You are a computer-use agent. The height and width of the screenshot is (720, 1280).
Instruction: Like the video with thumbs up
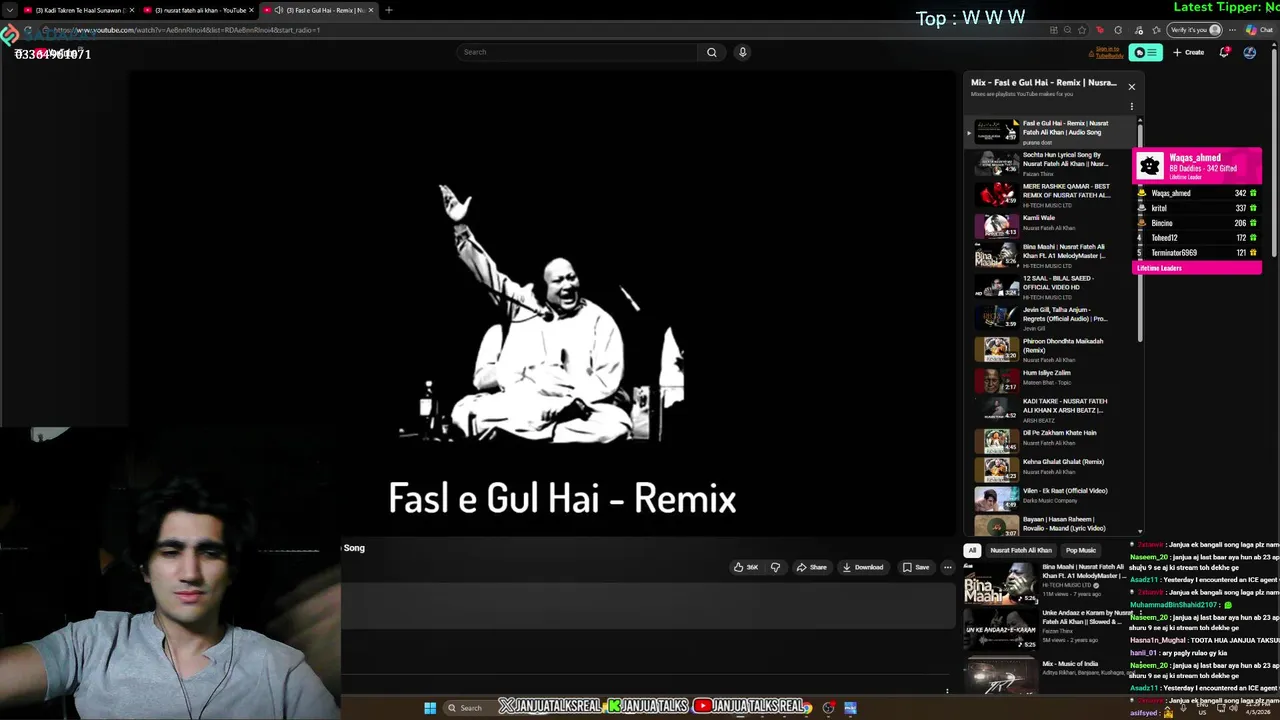point(746,567)
